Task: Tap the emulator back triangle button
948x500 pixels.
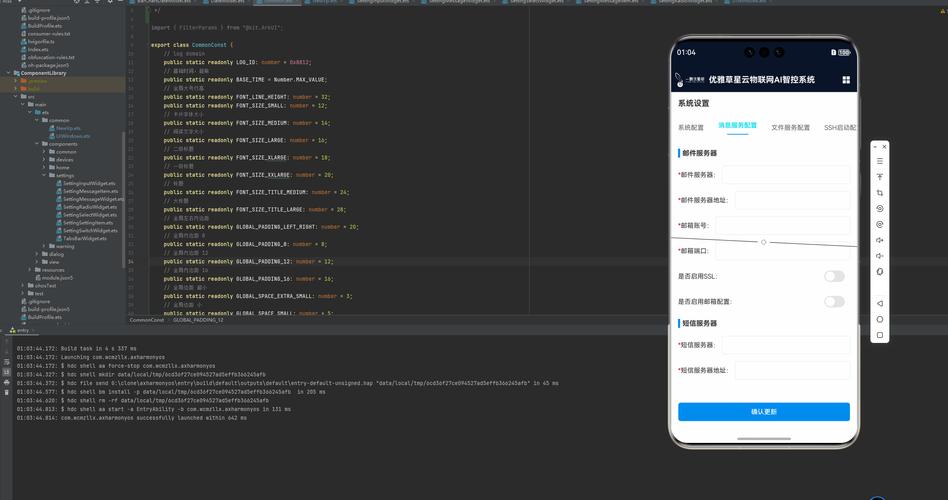Action: 880,303
